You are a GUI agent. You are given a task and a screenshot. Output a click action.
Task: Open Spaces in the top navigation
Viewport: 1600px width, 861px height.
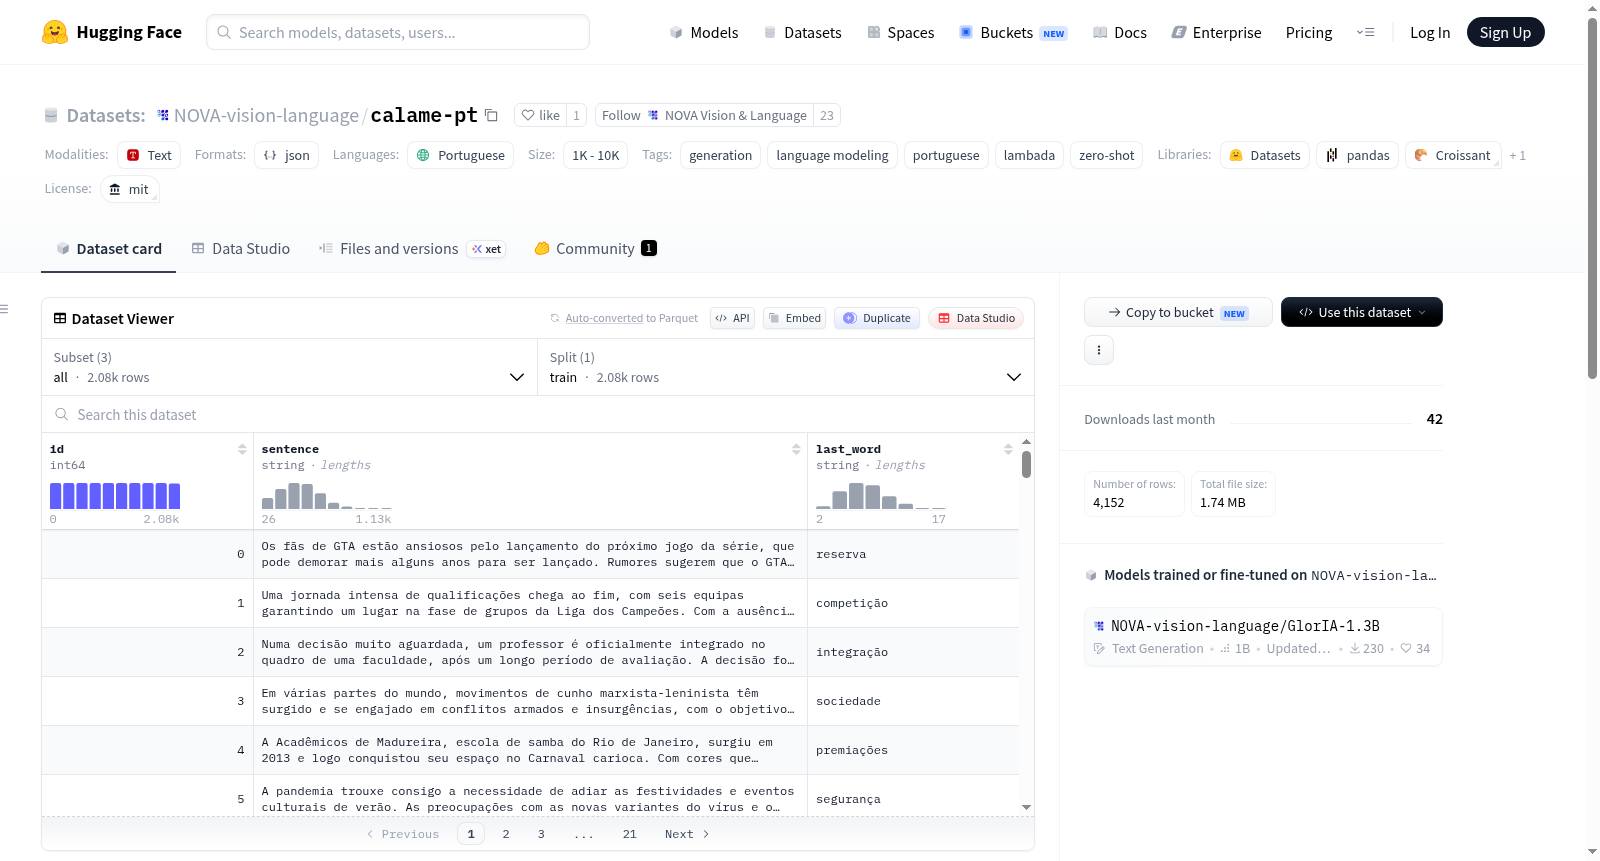(x=900, y=32)
